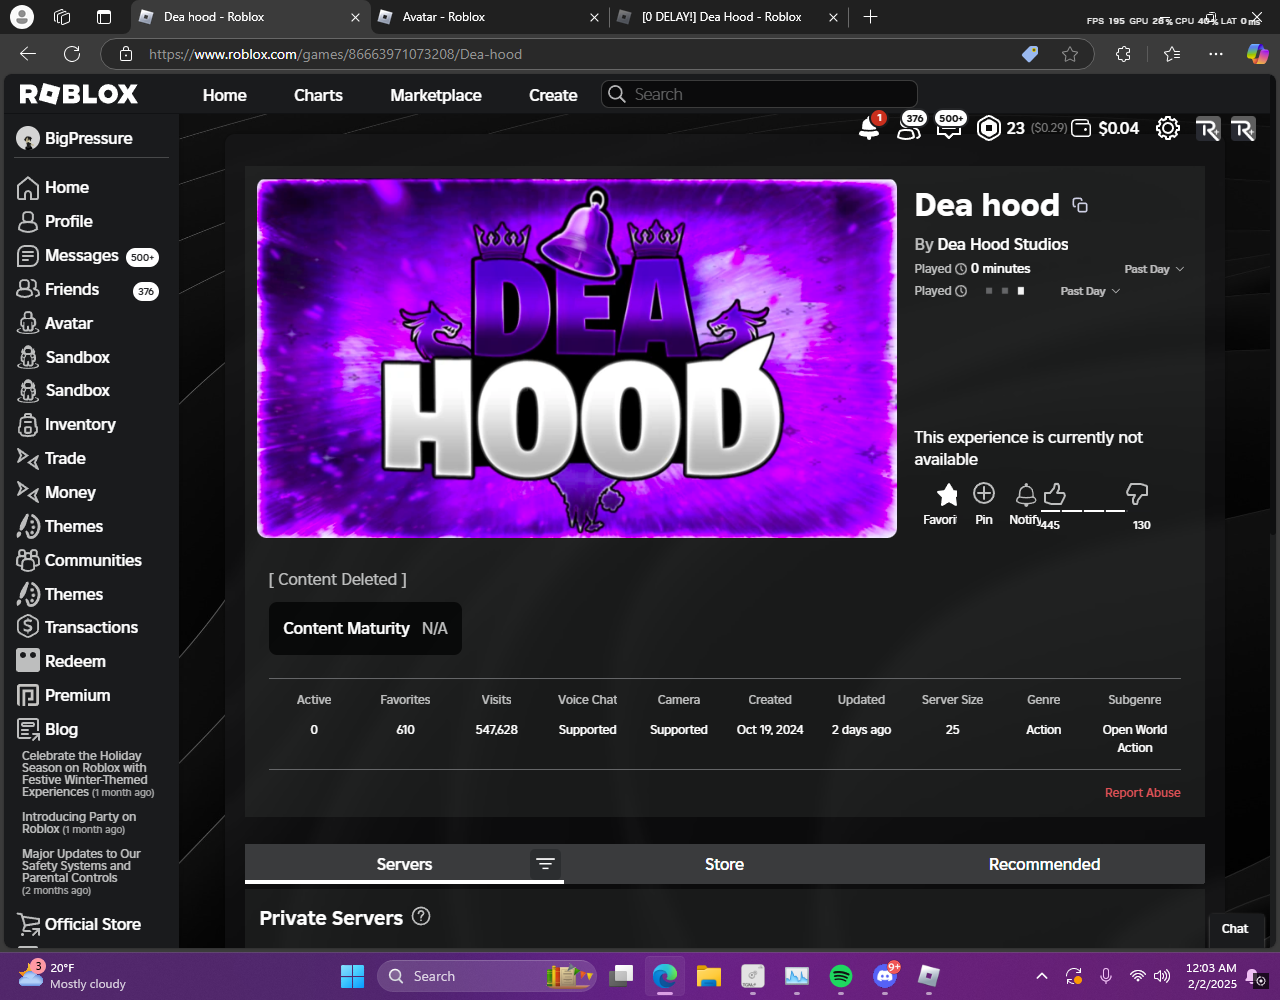Open Create in Roblox top navigation
Image resolution: width=1280 pixels, height=1000 pixels.
[553, 95]
